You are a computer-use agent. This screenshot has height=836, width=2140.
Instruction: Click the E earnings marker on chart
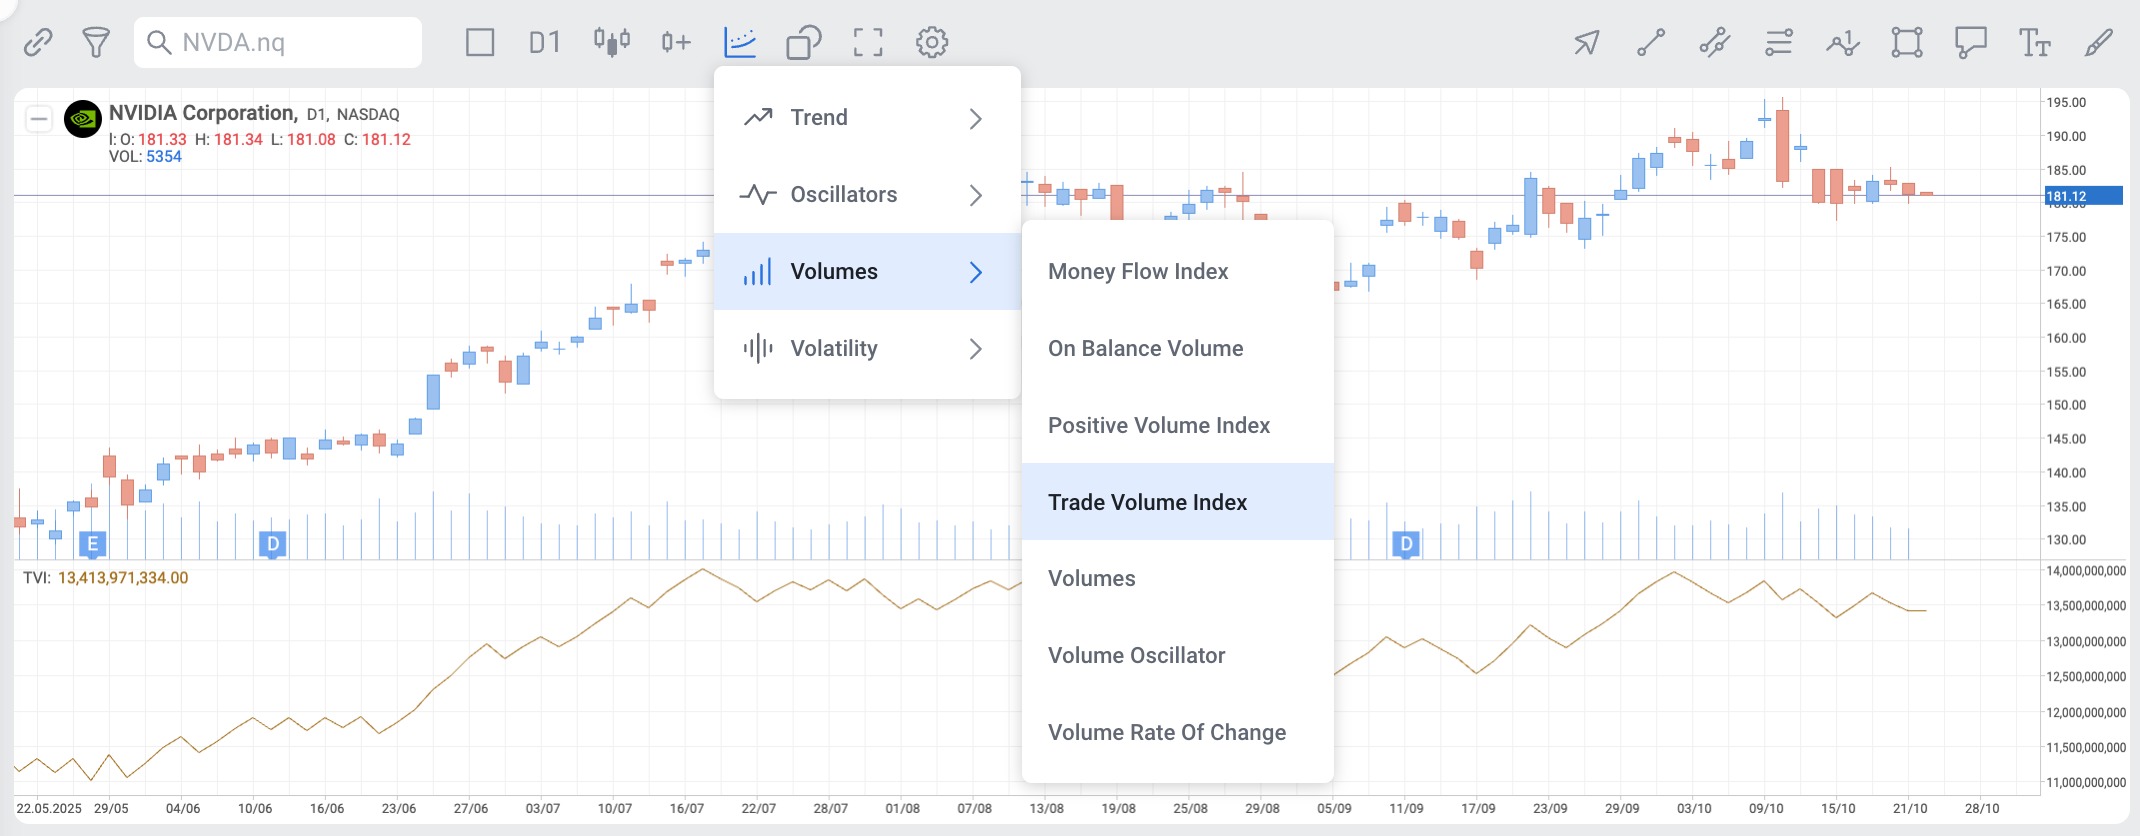[x=93, y=544]
